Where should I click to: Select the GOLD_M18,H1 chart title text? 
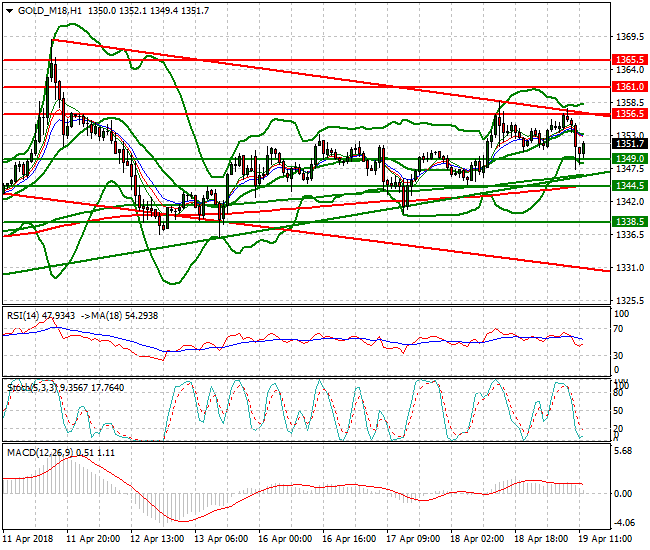pos(50,11)
